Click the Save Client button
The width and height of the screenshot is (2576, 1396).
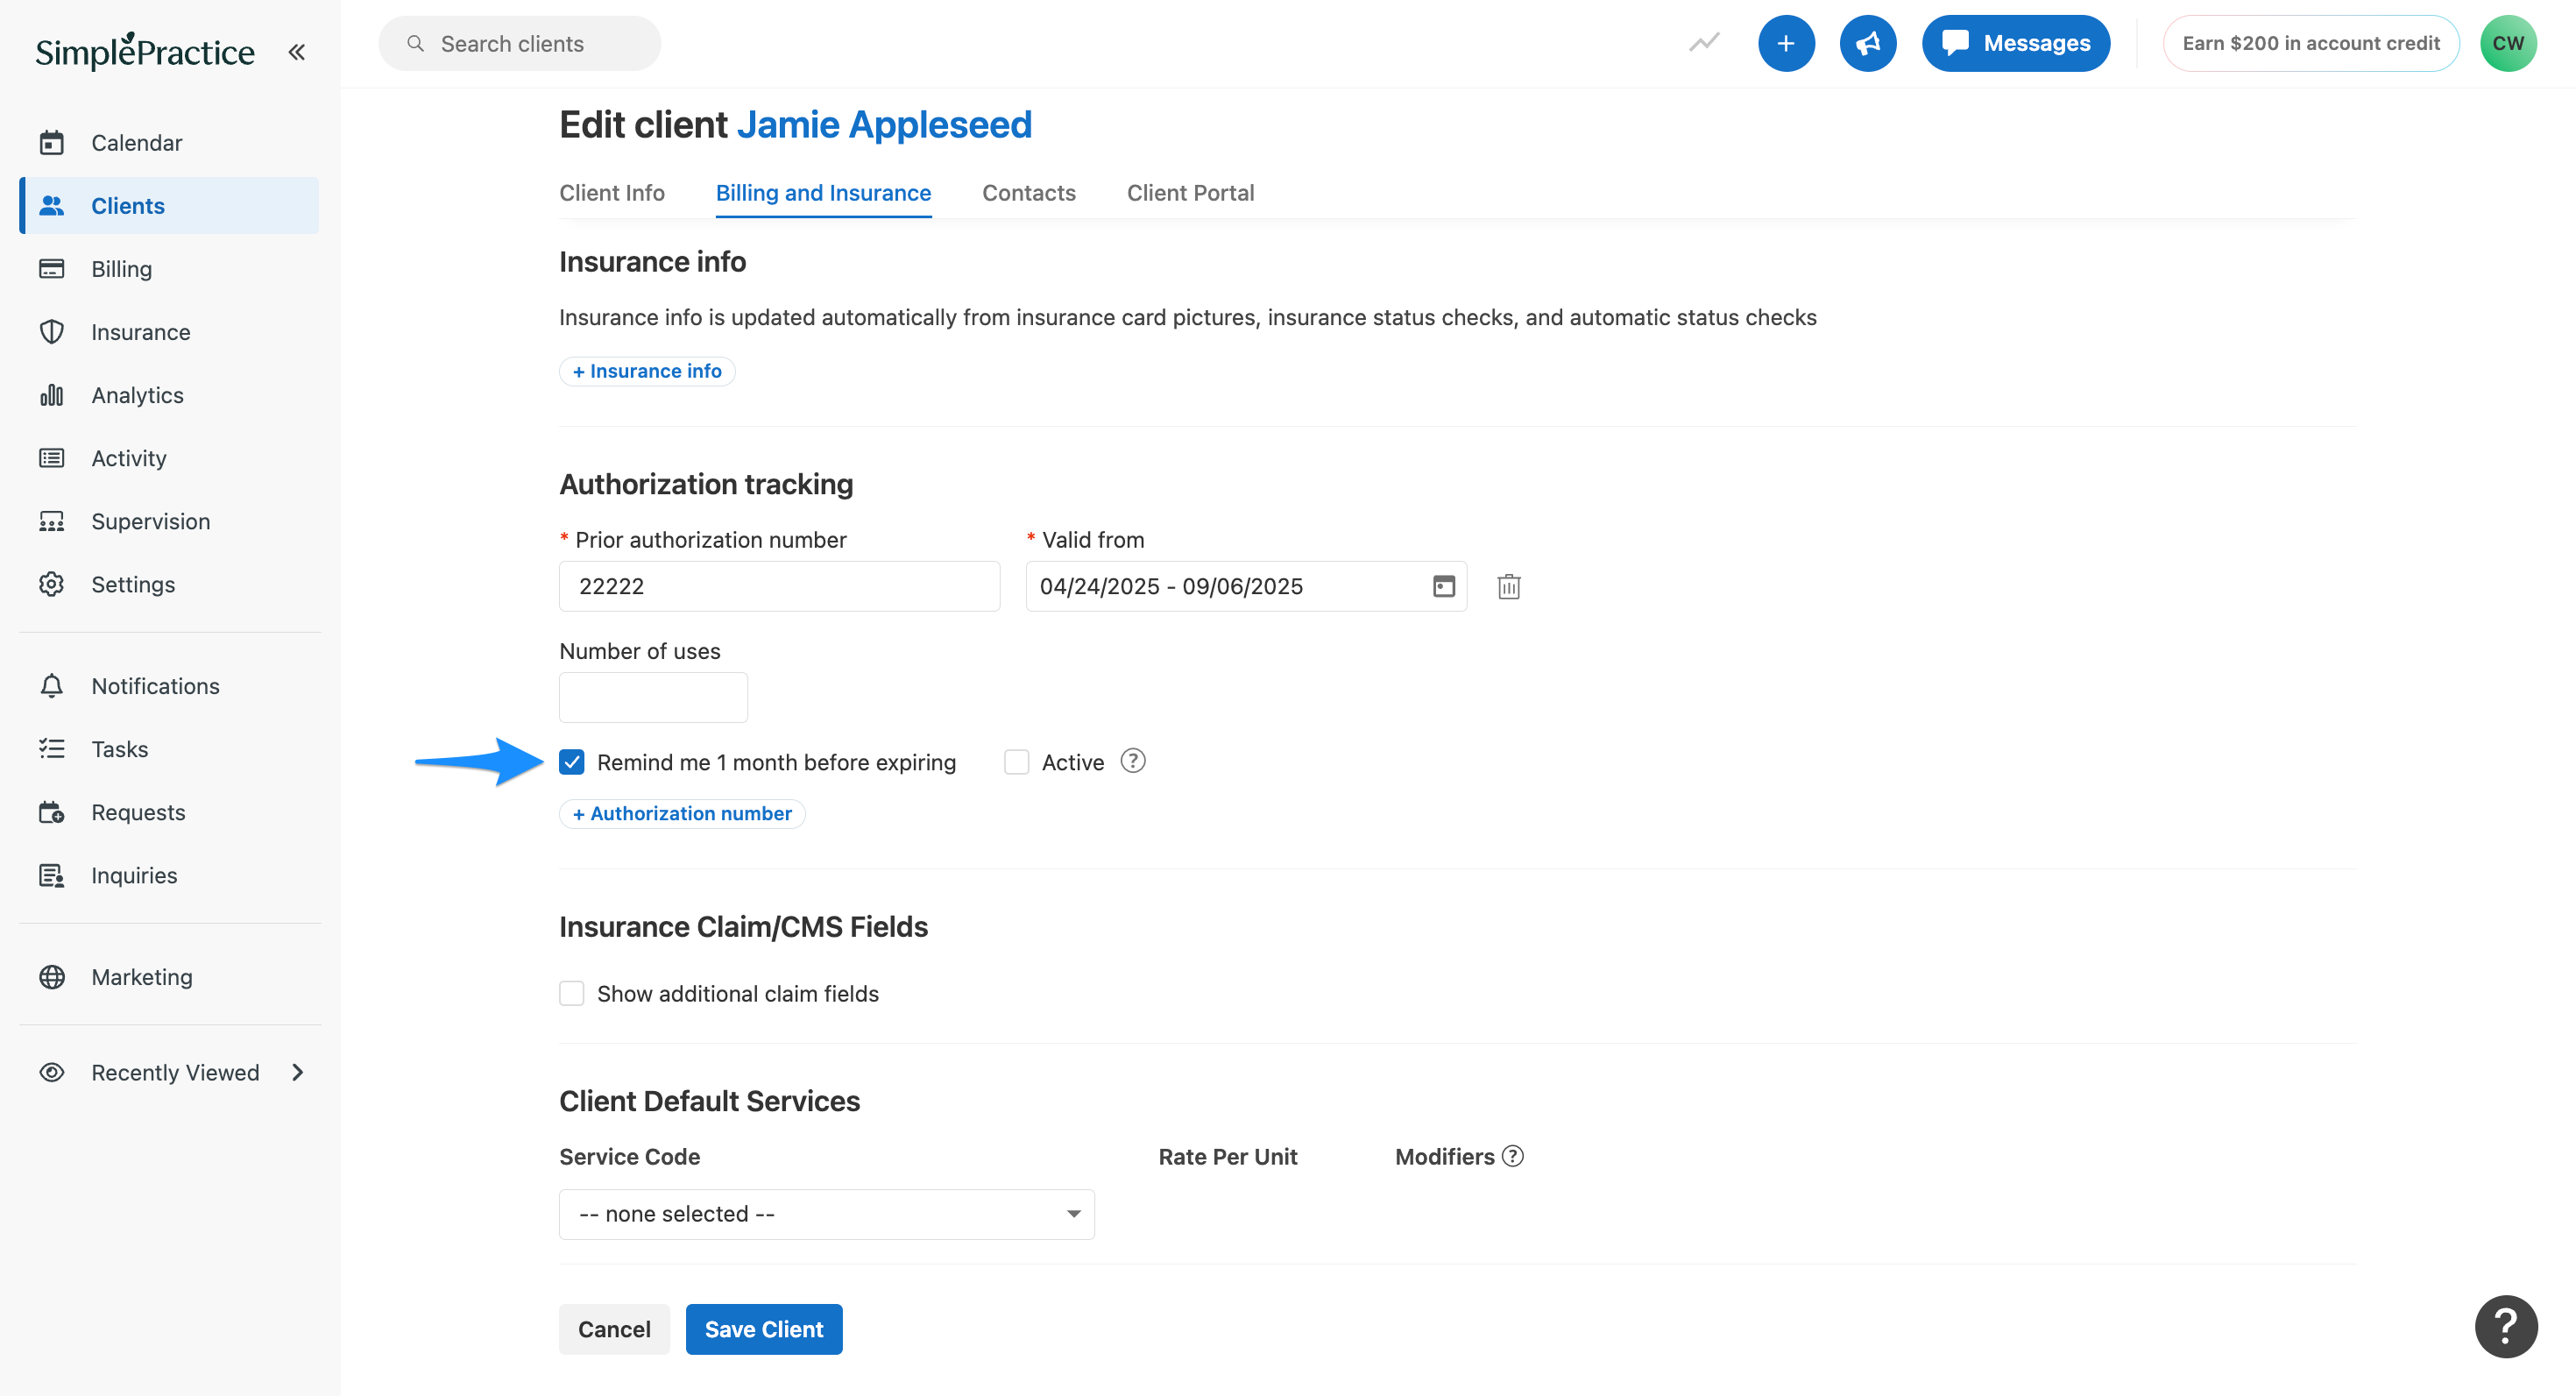point(763,1329)
